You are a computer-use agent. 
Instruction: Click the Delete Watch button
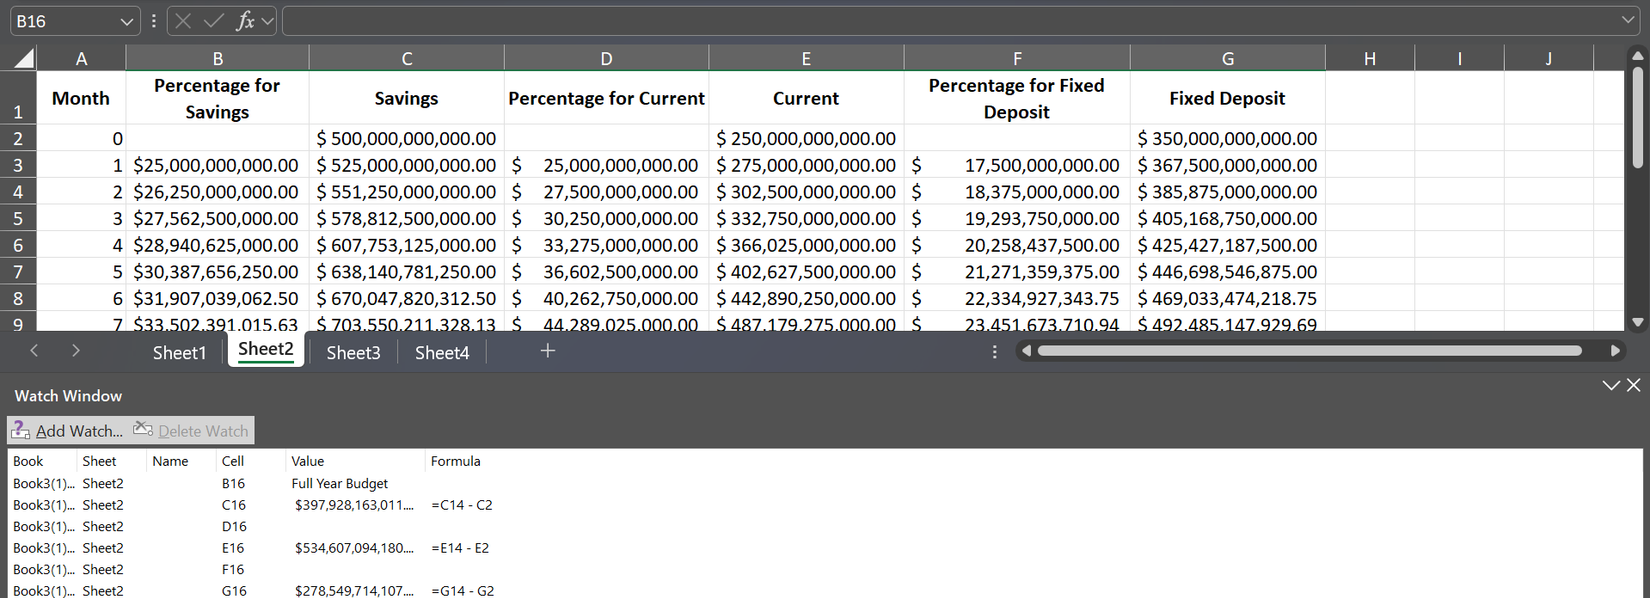[191, 431]
